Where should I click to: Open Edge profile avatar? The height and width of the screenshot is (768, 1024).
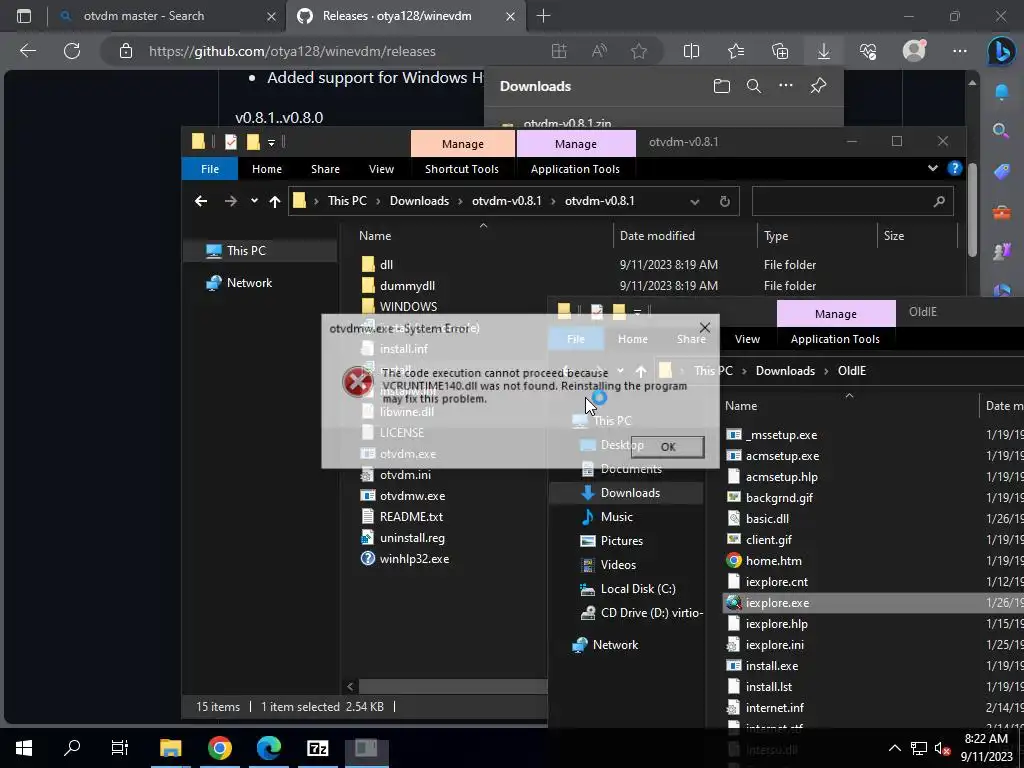[914, 51]
